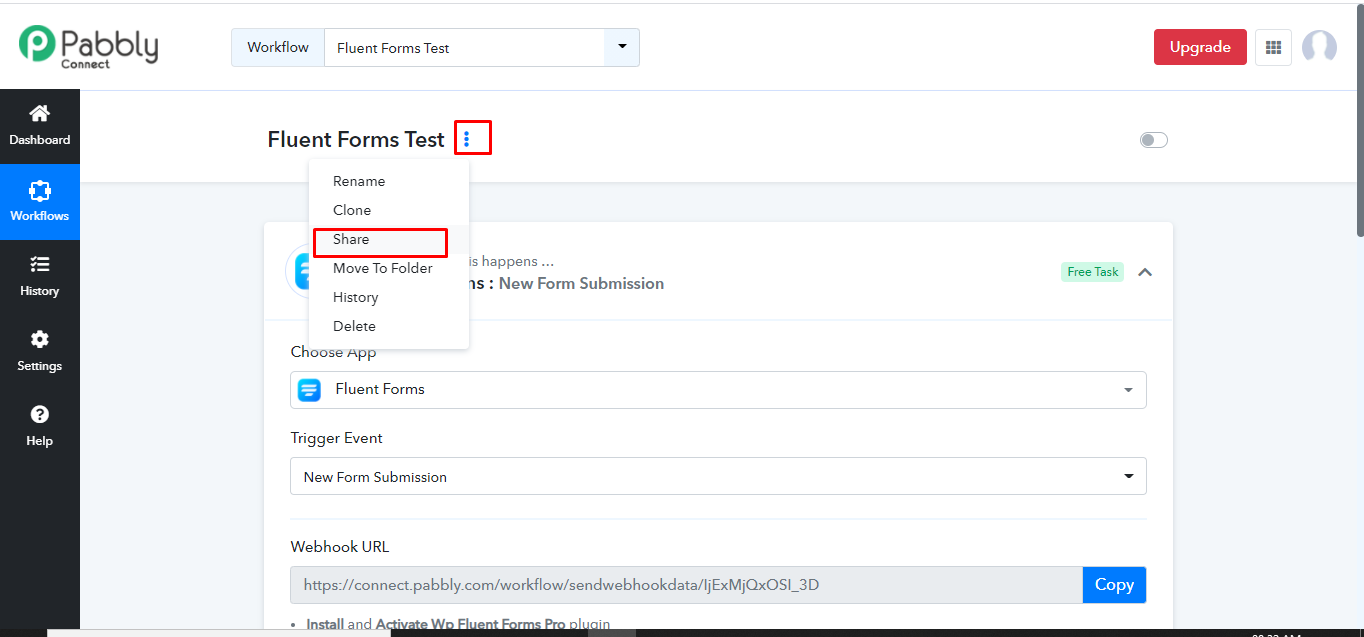
Task: Open the Settings gear section
Action: (39, 351)
